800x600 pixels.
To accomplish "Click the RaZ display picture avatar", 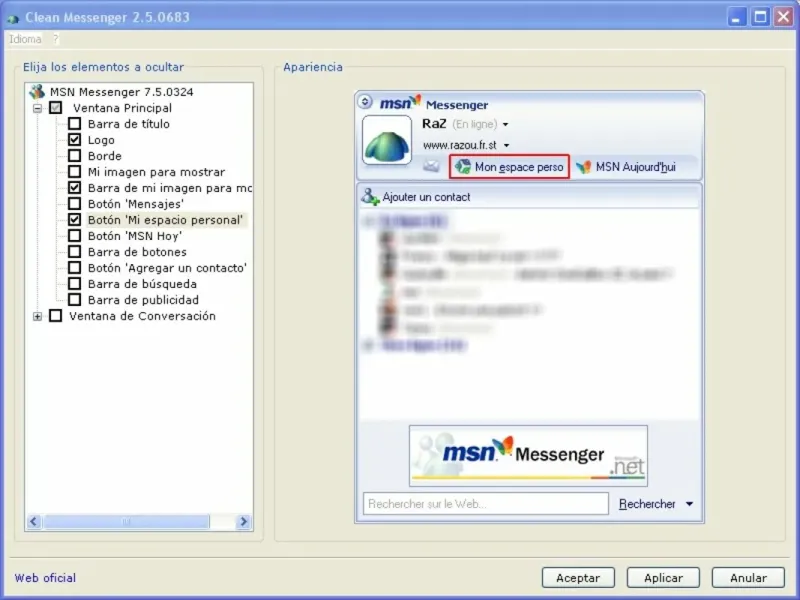I will [387, 140].
